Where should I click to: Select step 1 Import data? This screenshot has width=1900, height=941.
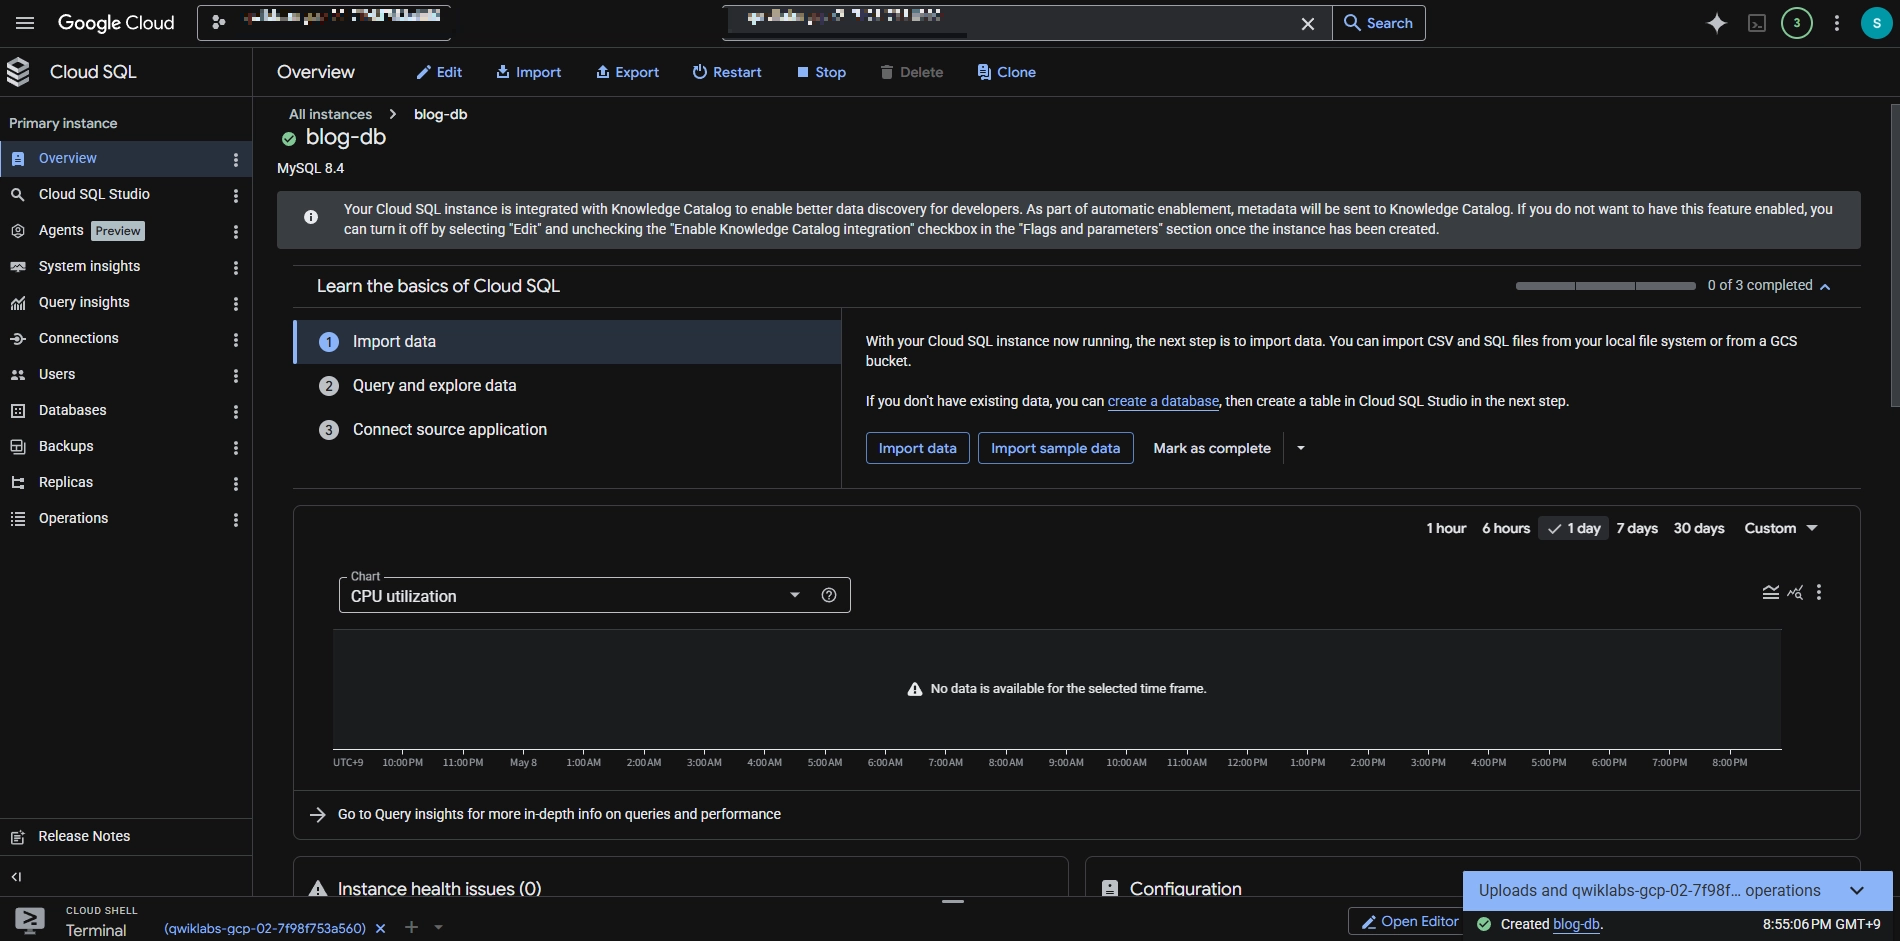pyautogui.click(x=568, y=342)
